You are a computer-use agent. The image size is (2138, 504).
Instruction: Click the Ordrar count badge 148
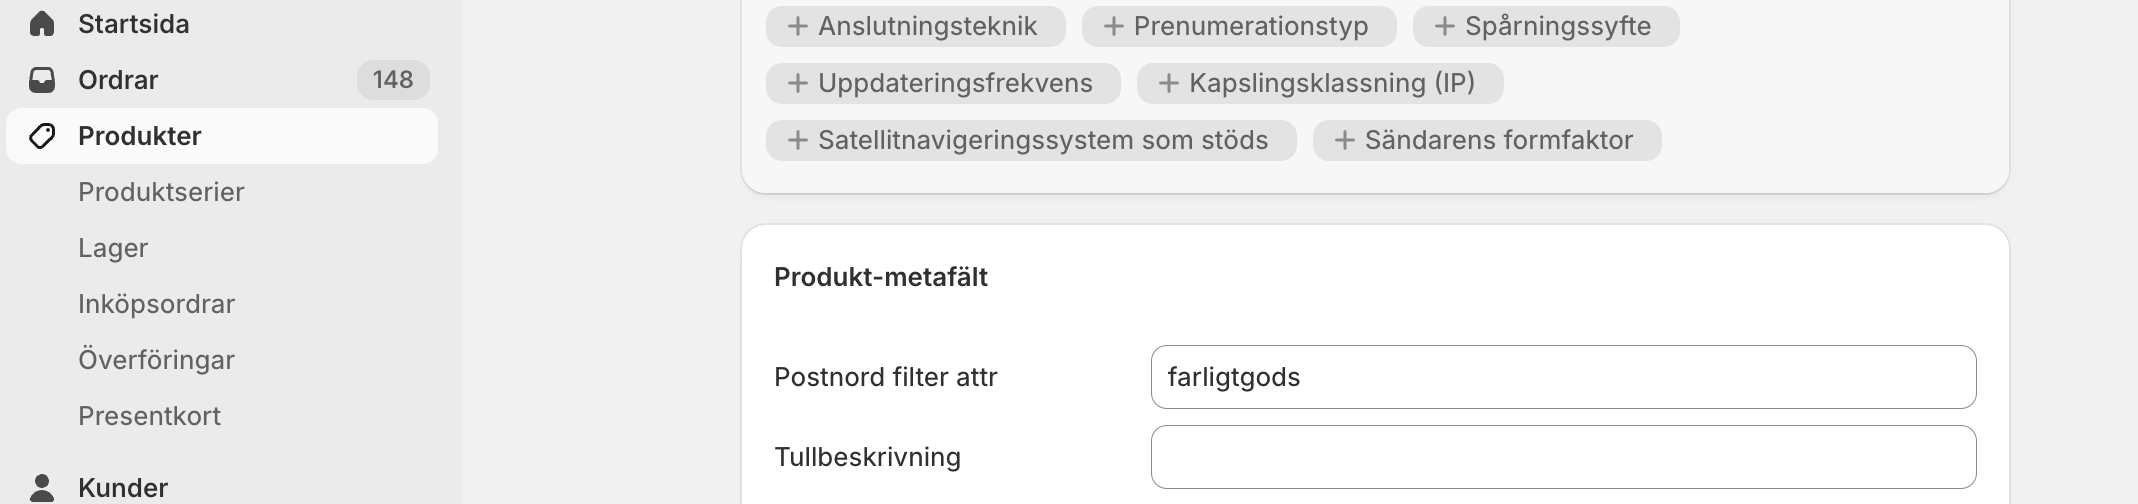392,80
